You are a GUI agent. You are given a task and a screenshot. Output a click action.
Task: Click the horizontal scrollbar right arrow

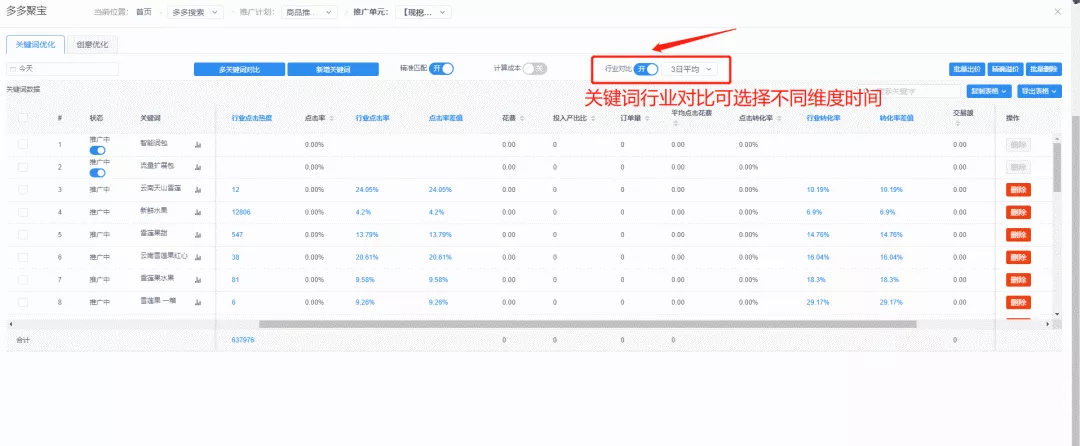pos(1048,324)
